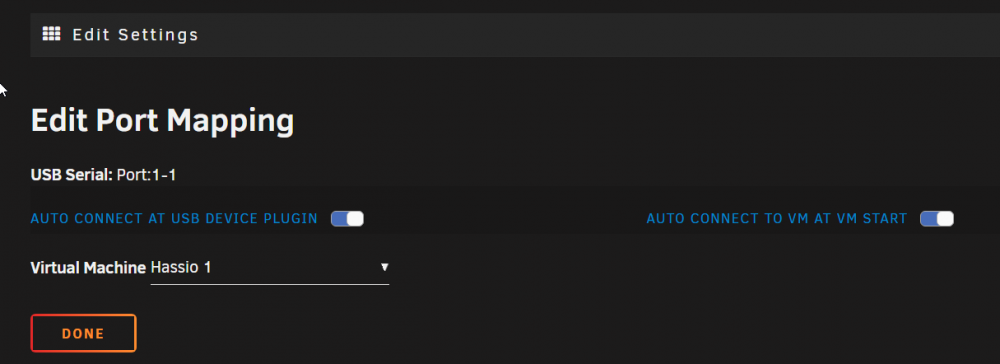Click the Edit Settings header bar
This screenshot has height=364, width=1000.
[515, 35]
